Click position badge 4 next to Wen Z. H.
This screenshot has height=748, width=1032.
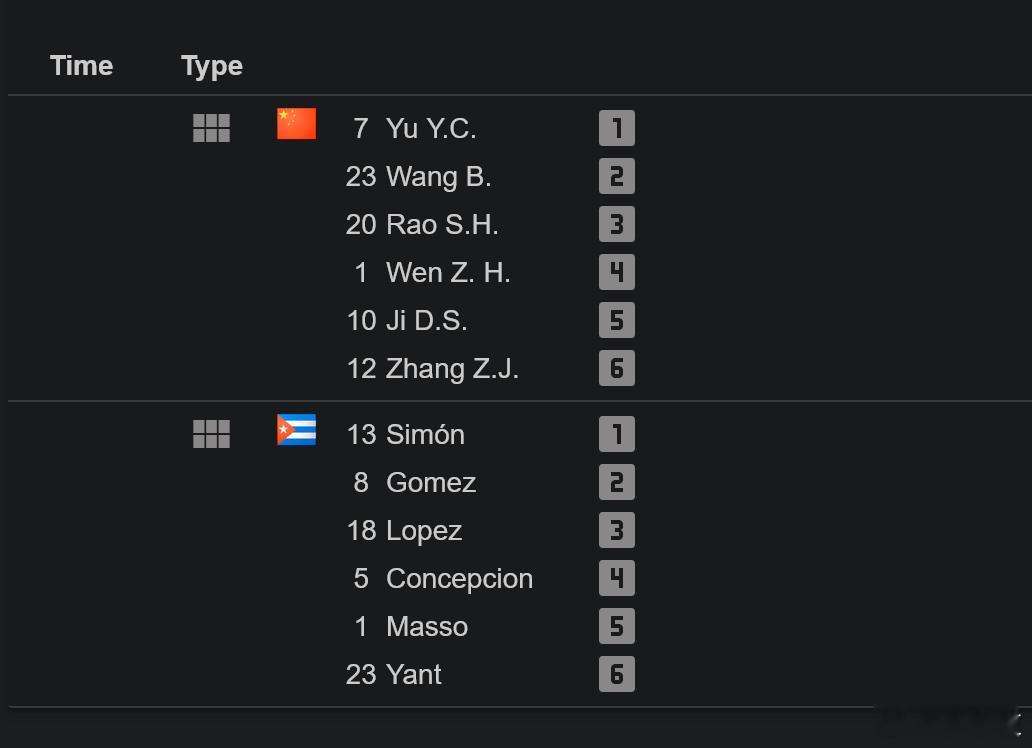click(x=617, y=272)
